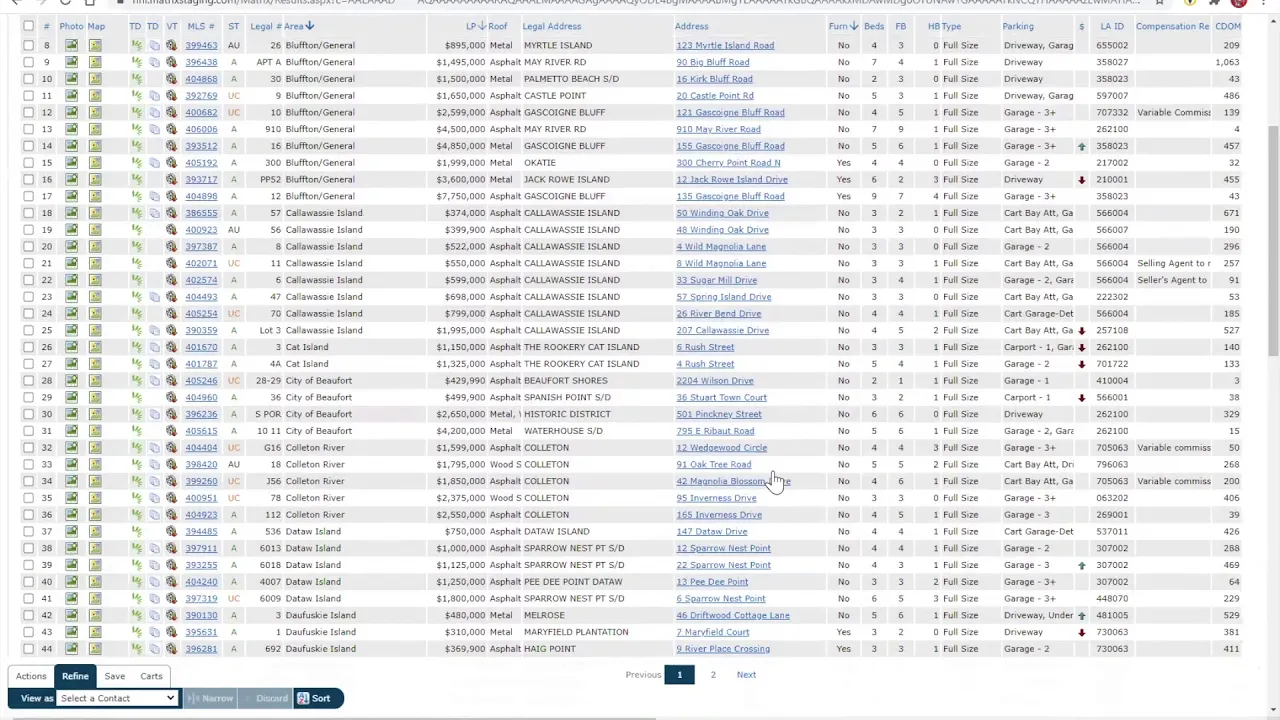Open photo icon for MLS 399463

click(x=71, y=45)
